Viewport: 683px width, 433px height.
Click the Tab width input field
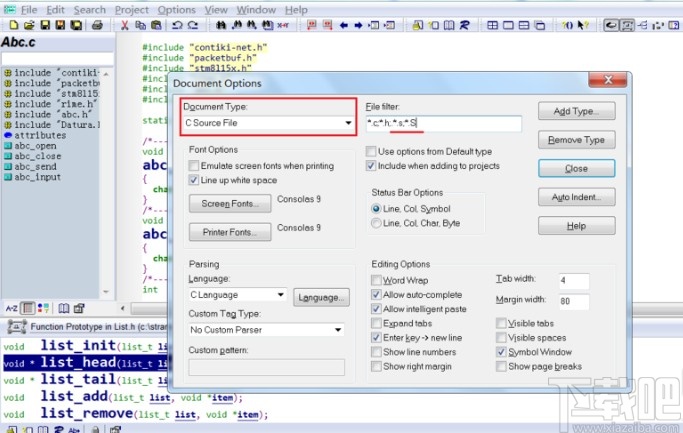(574, 281)
